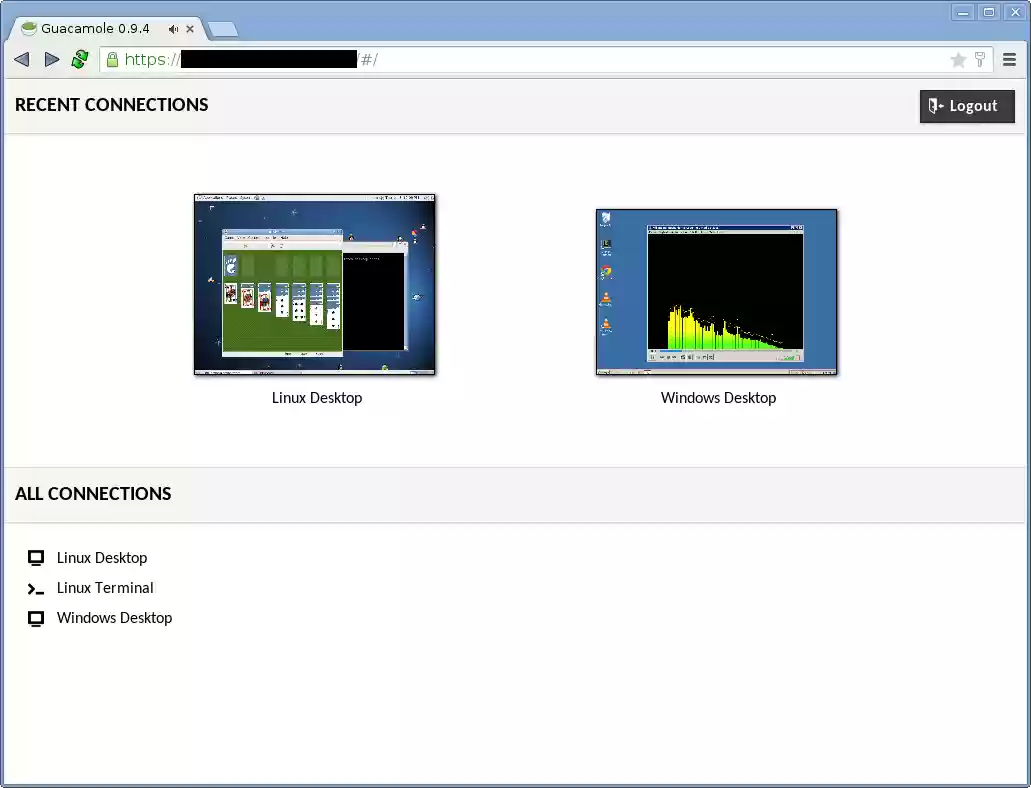Click the saved password key icon
This screenshot has height=788, width=1031.
tap(980, 60)
